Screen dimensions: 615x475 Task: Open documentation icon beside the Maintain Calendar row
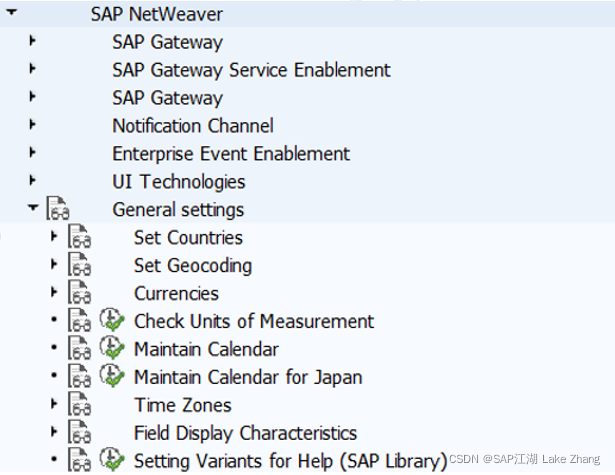[79, 348]
